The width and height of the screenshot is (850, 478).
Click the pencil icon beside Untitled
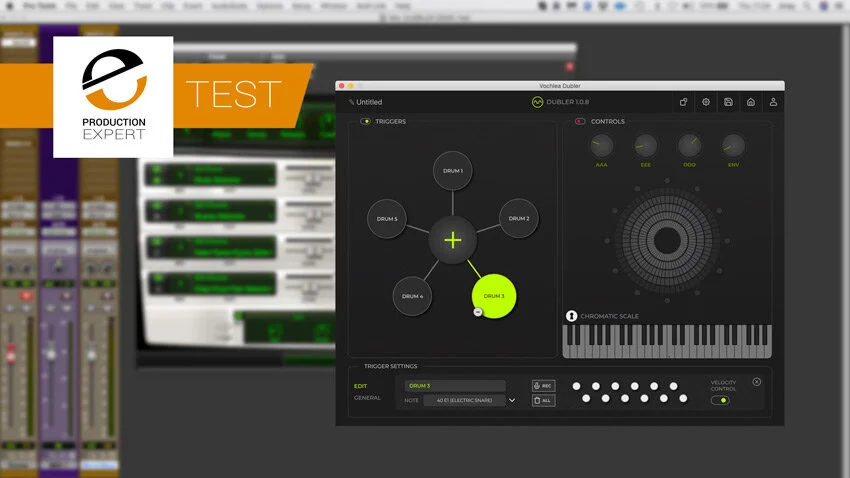tap(351, 102)
